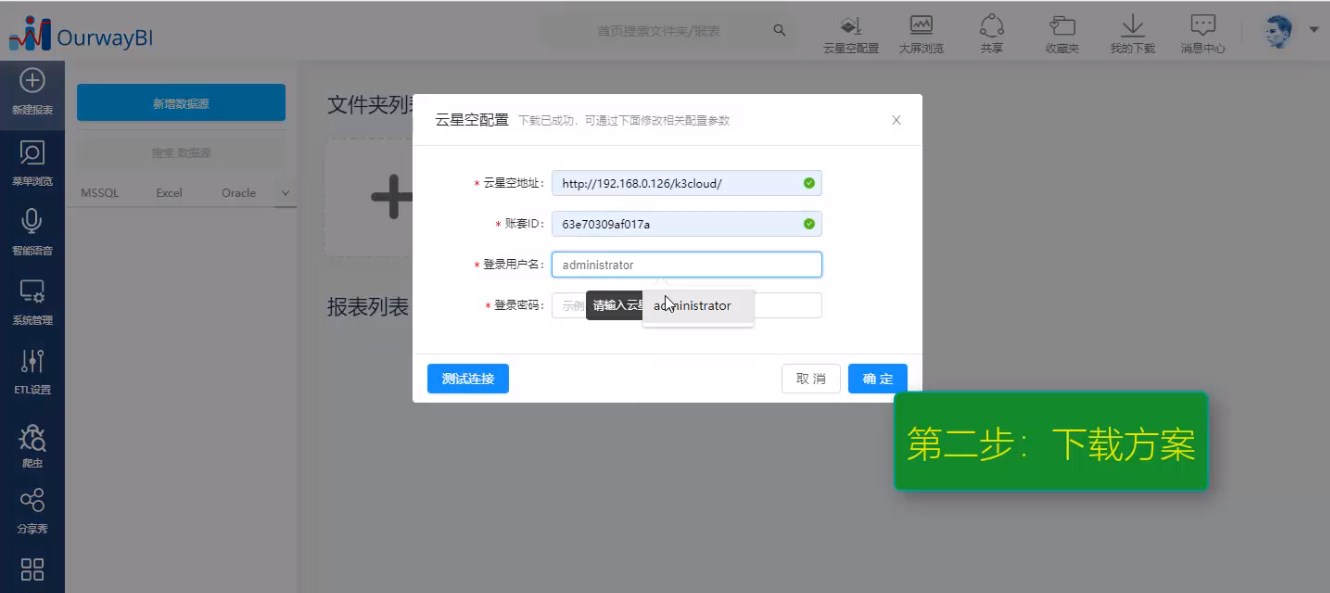This screenshot has height=593, width=1330.
Task: Click the 测试连接 test connection button
Action: click(467, 378)
